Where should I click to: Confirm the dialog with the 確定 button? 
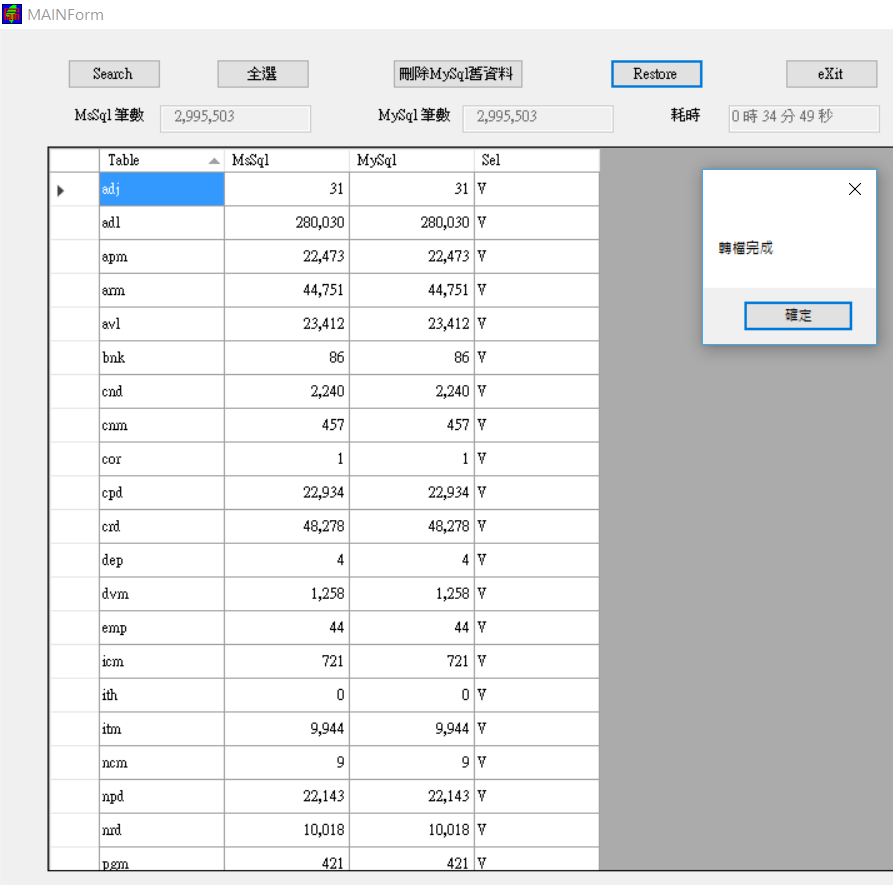(x=798, y=316)
